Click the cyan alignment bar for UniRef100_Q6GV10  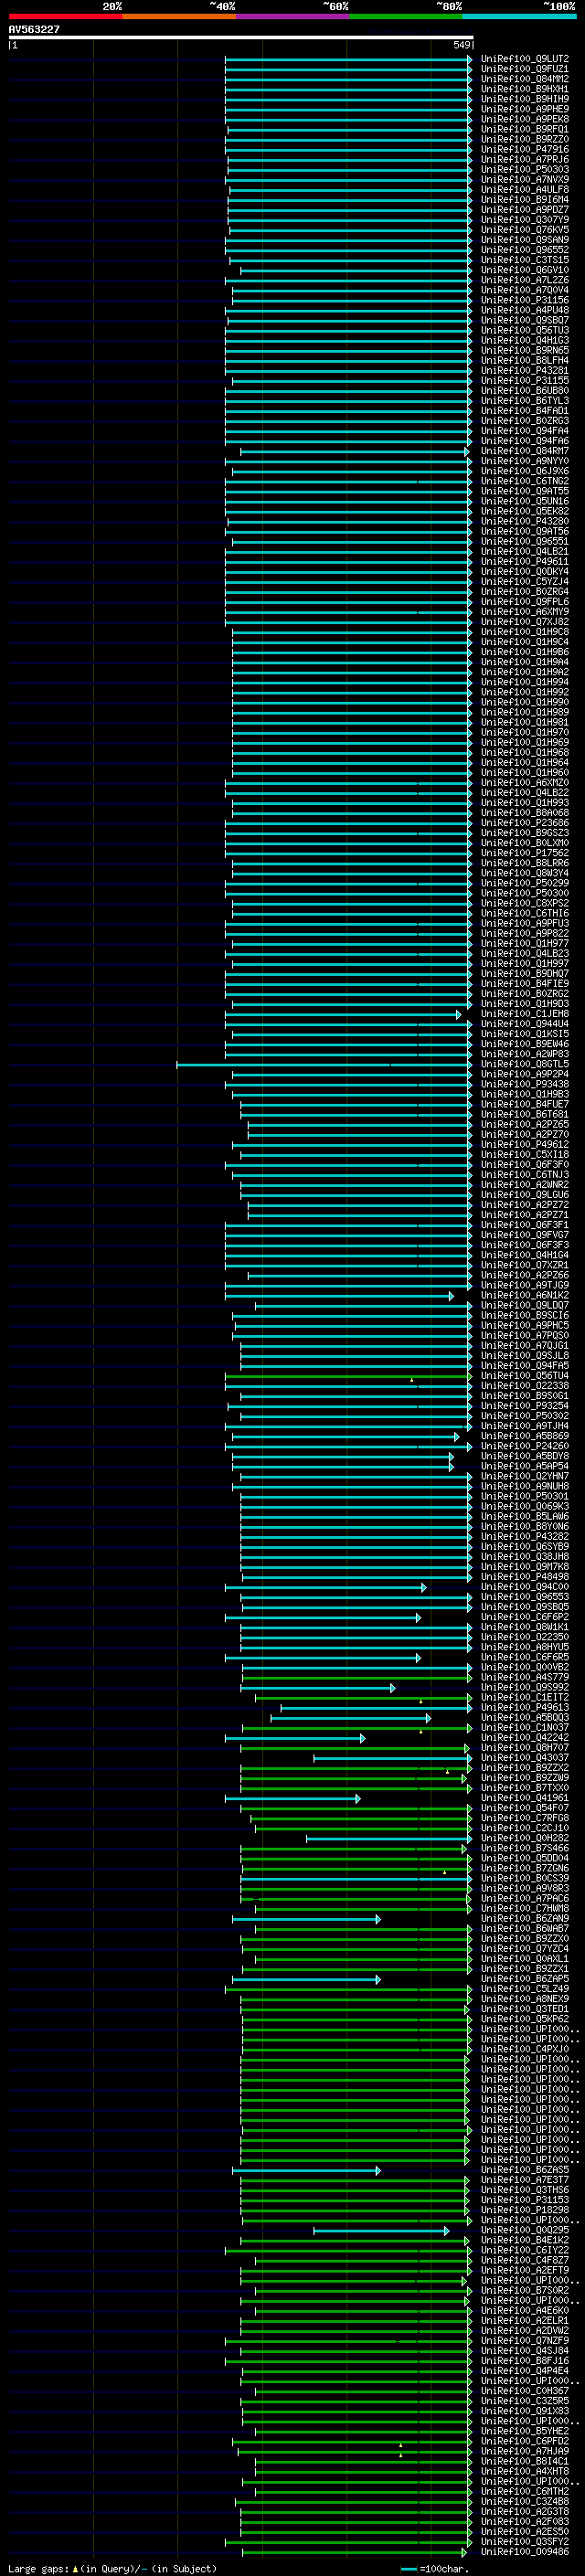(356, 270)
